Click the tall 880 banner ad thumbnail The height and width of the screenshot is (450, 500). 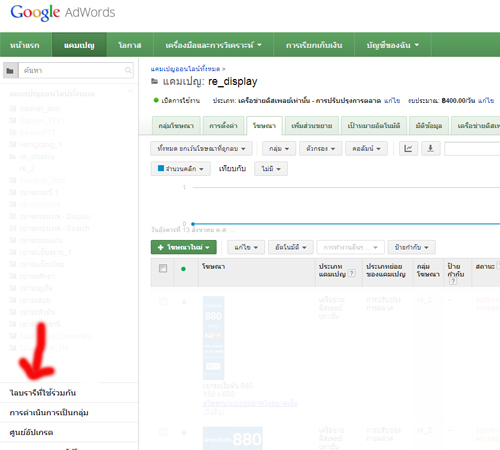[x=214, y=338]
